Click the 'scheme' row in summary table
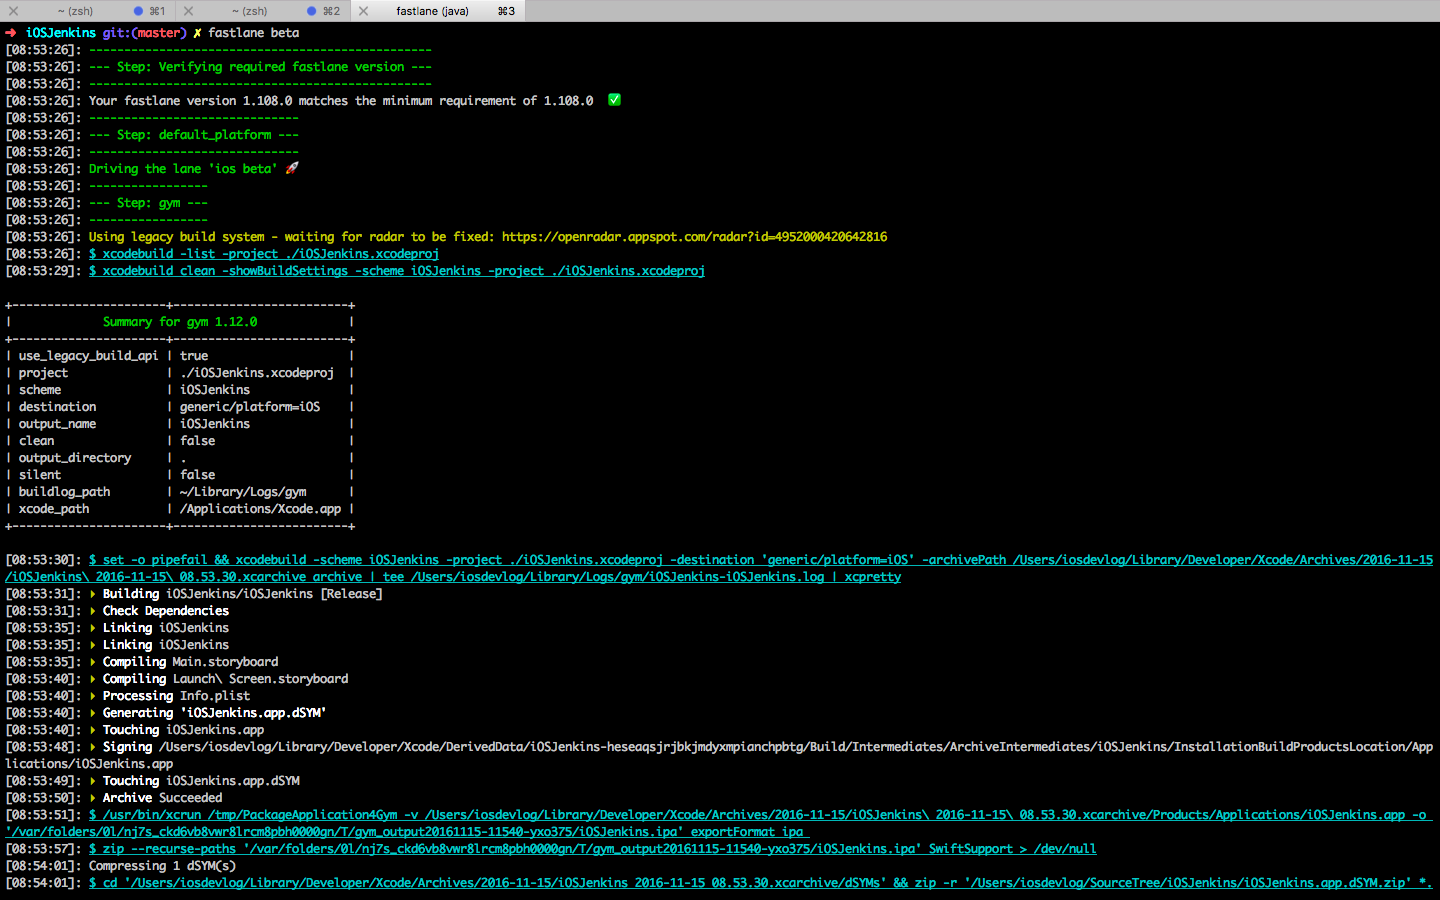 click(x=180, y=390)
